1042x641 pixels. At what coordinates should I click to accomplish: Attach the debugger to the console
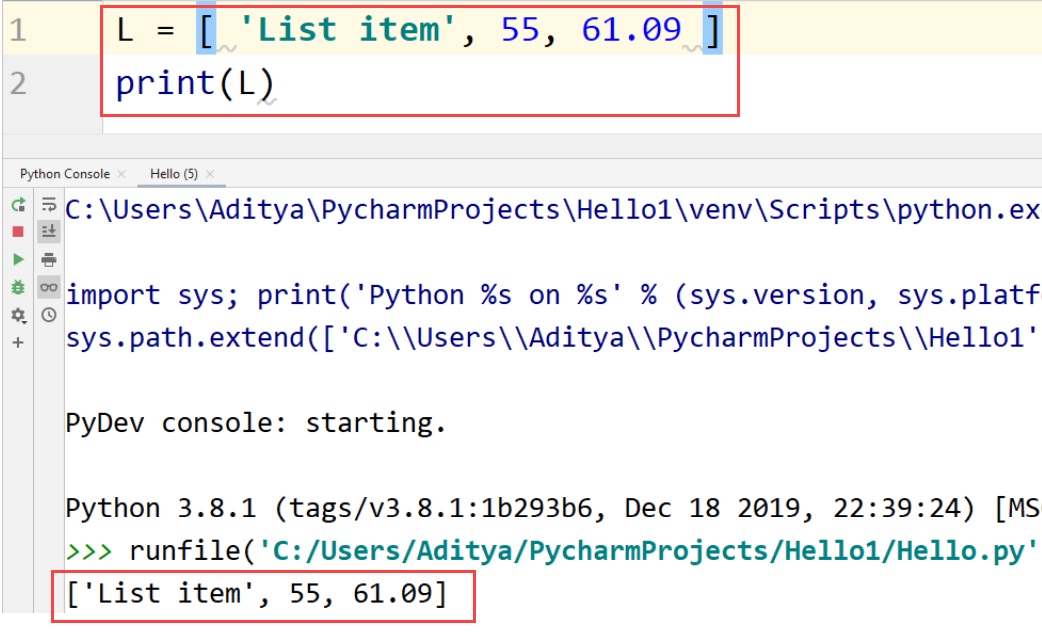click(x=18, y=287)
